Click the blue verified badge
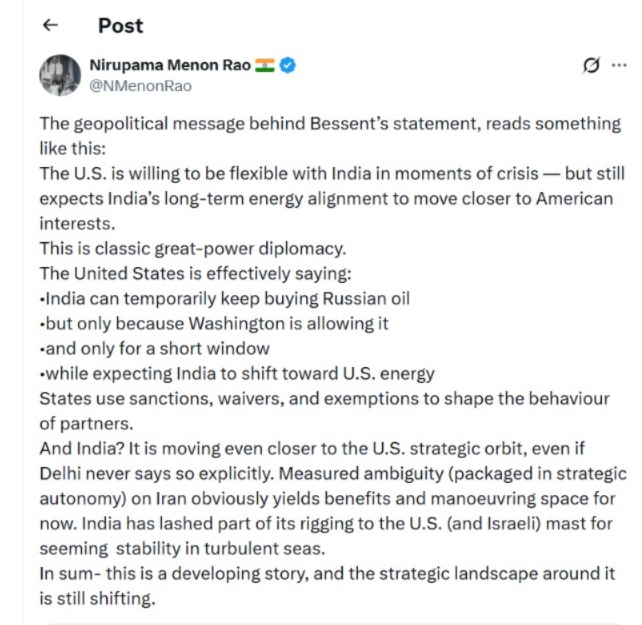 287,66
